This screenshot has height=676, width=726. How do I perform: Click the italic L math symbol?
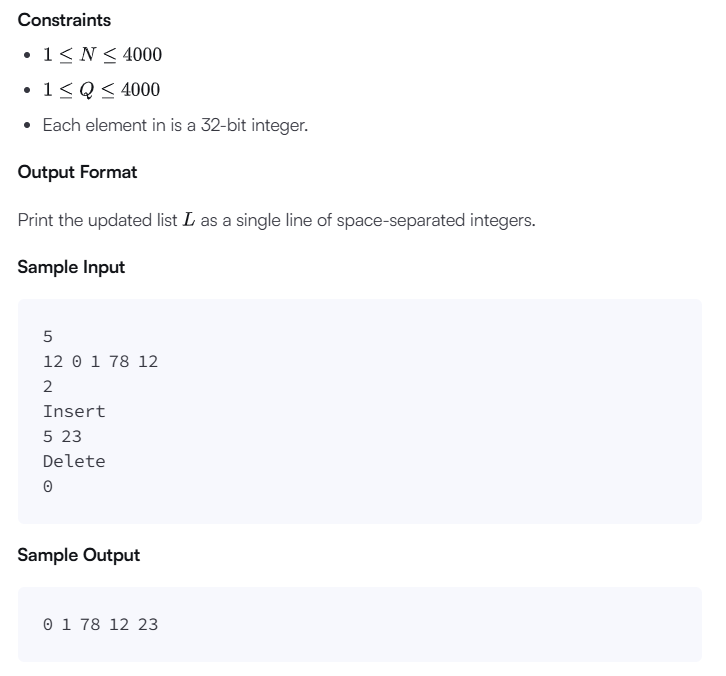[189, 219]
